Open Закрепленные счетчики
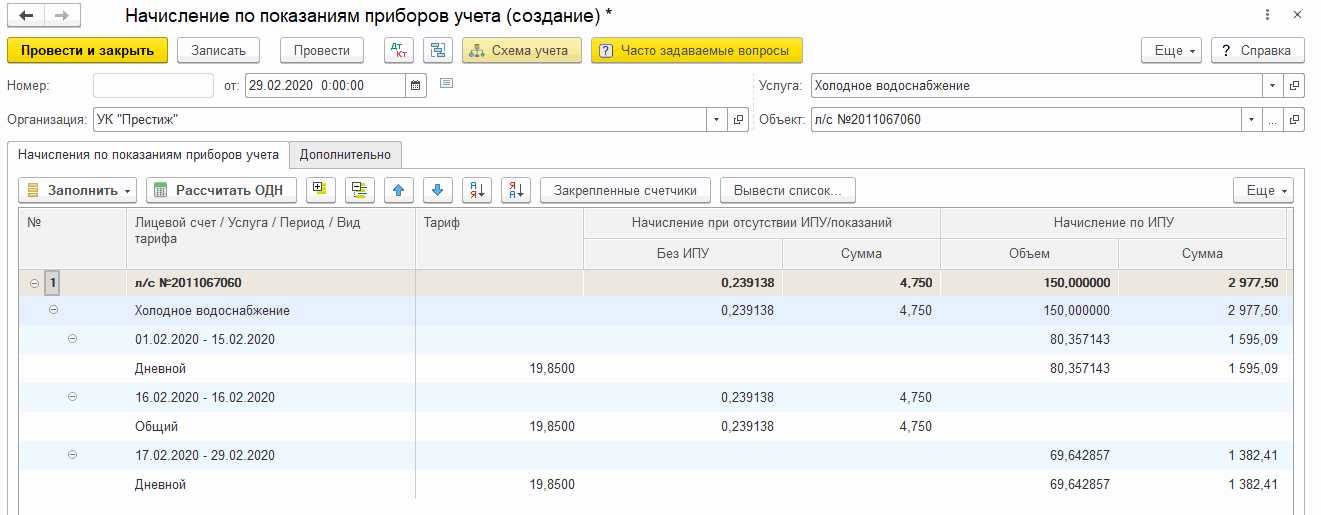The image size is (1321, 515). pyautogui.click(x=625, y=190)
